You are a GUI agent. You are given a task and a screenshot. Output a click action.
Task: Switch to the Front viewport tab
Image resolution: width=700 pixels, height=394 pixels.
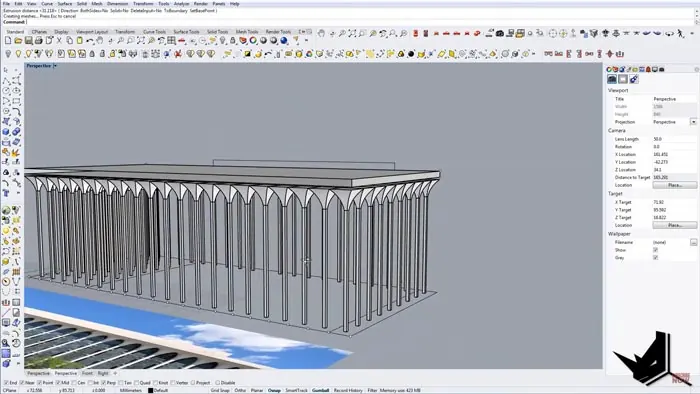(x=88, y=373)
